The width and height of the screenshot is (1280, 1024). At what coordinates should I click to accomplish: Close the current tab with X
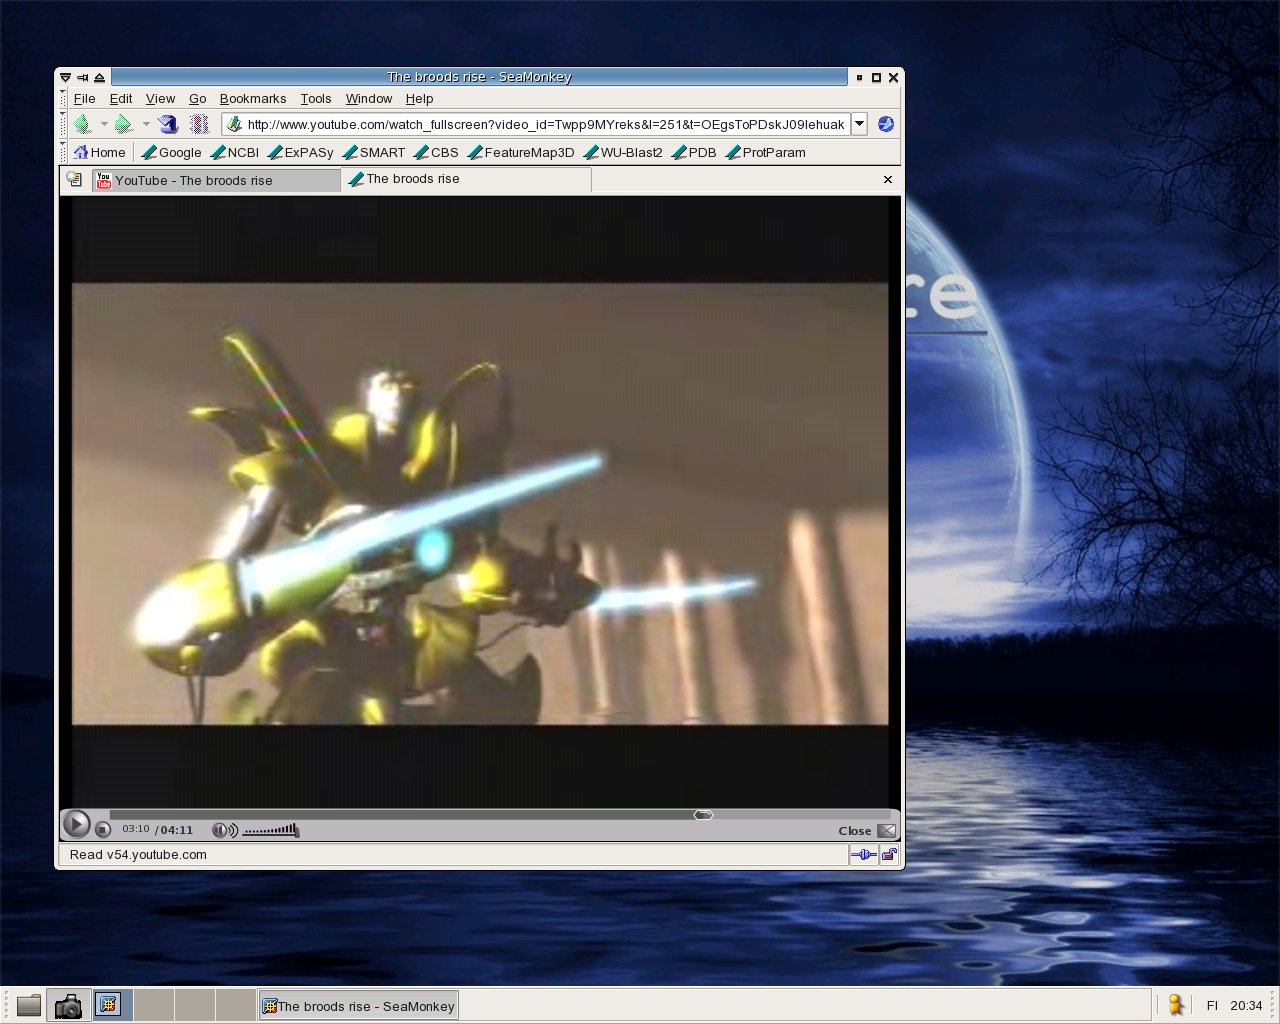coord(887,179)
